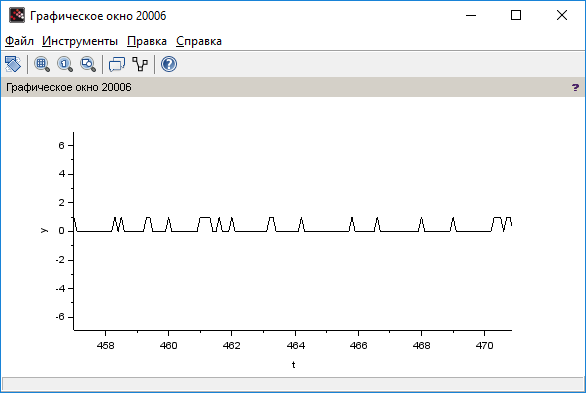Select the Rotate tool in the toolbar
This screenshot has width=586, height=393.
click(13, 64)
